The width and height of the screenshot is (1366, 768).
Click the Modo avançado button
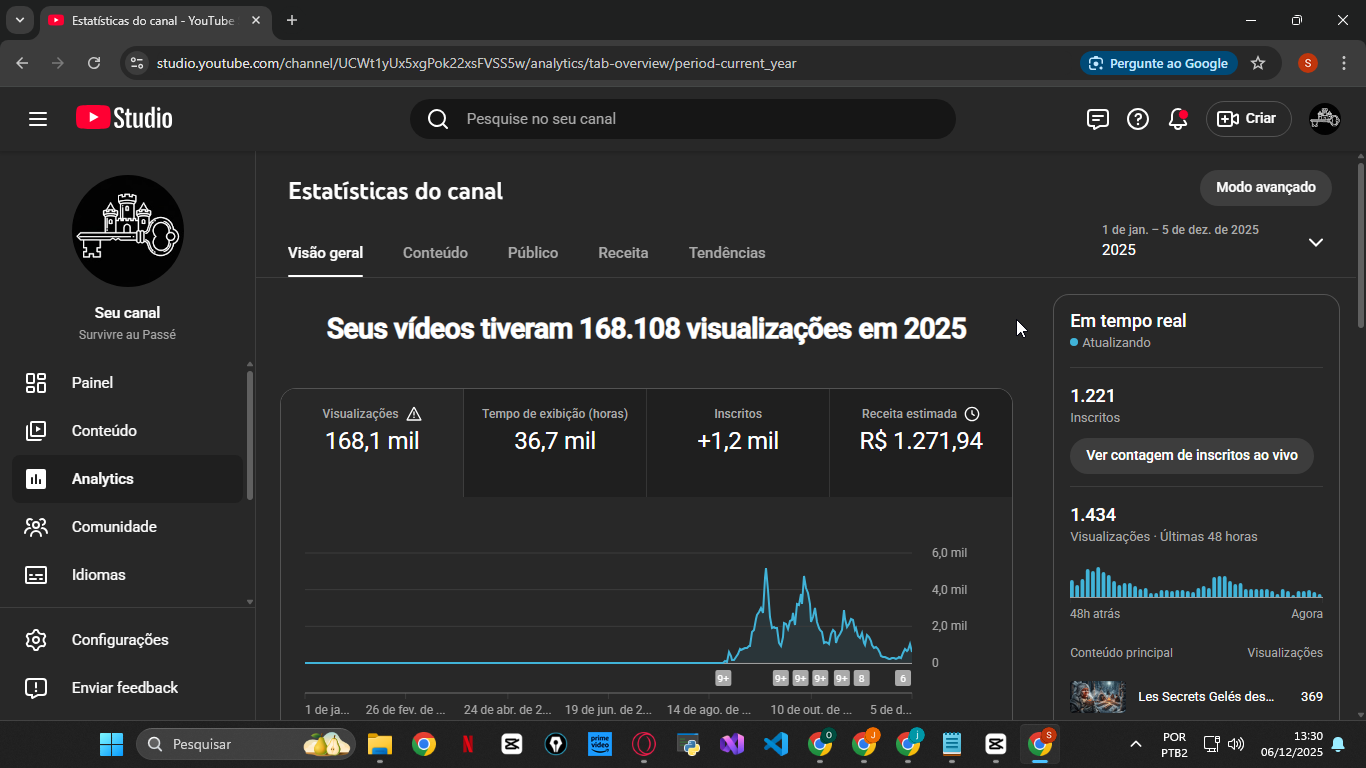pos(1265,188)
